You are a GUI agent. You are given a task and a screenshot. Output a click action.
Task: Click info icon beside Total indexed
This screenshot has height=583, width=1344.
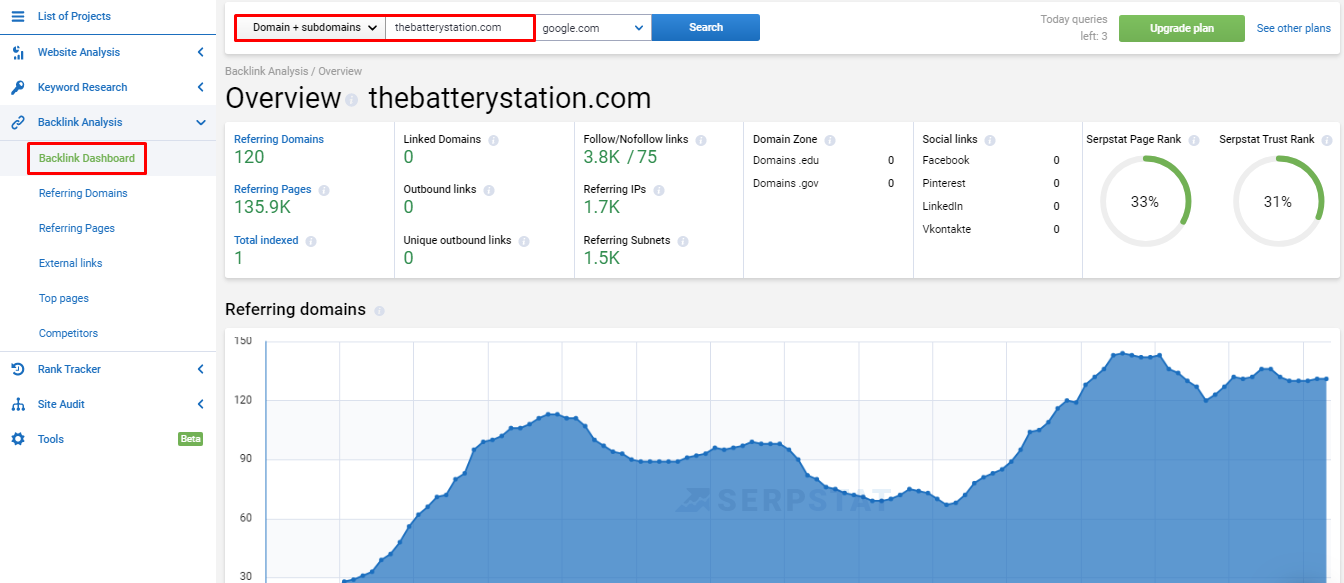tap(311, 241)
